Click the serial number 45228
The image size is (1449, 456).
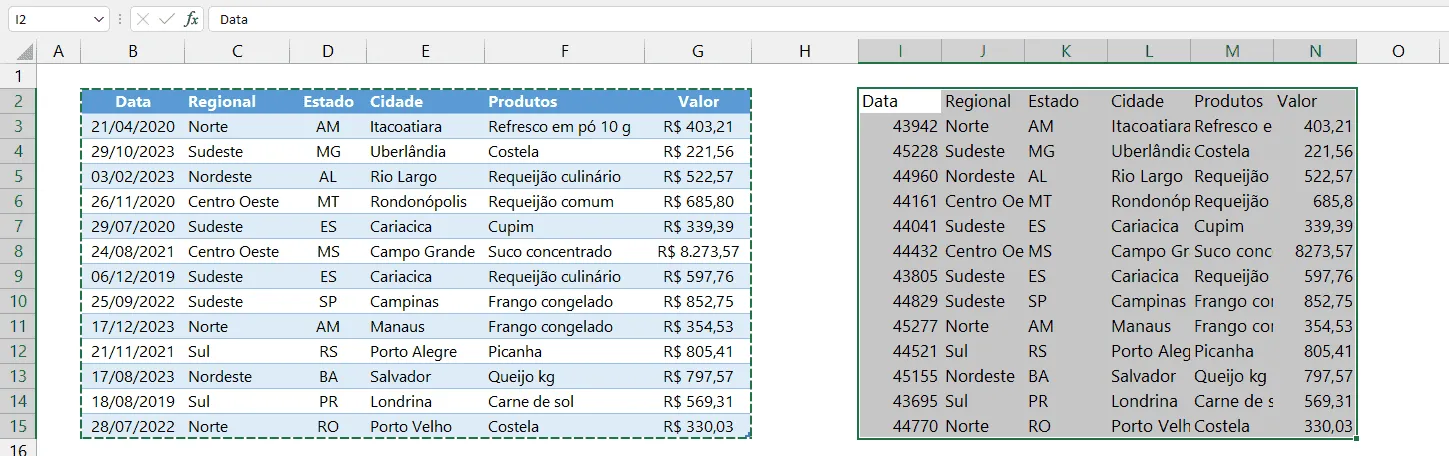point(900,151)
